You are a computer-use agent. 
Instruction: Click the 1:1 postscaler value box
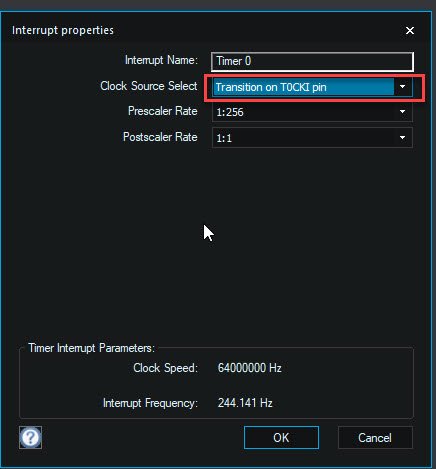[312, 138]
